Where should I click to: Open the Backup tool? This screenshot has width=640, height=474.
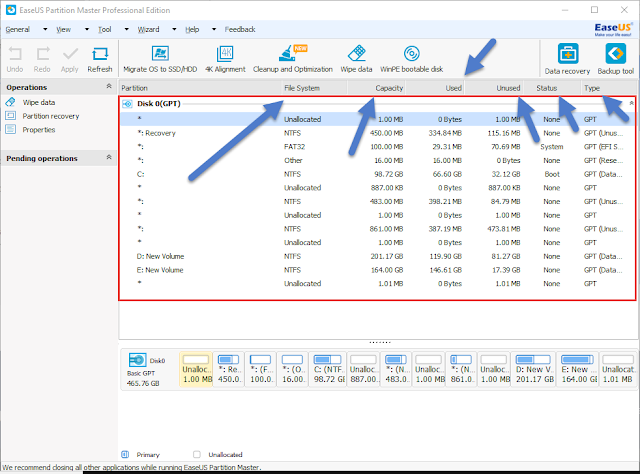616,59
